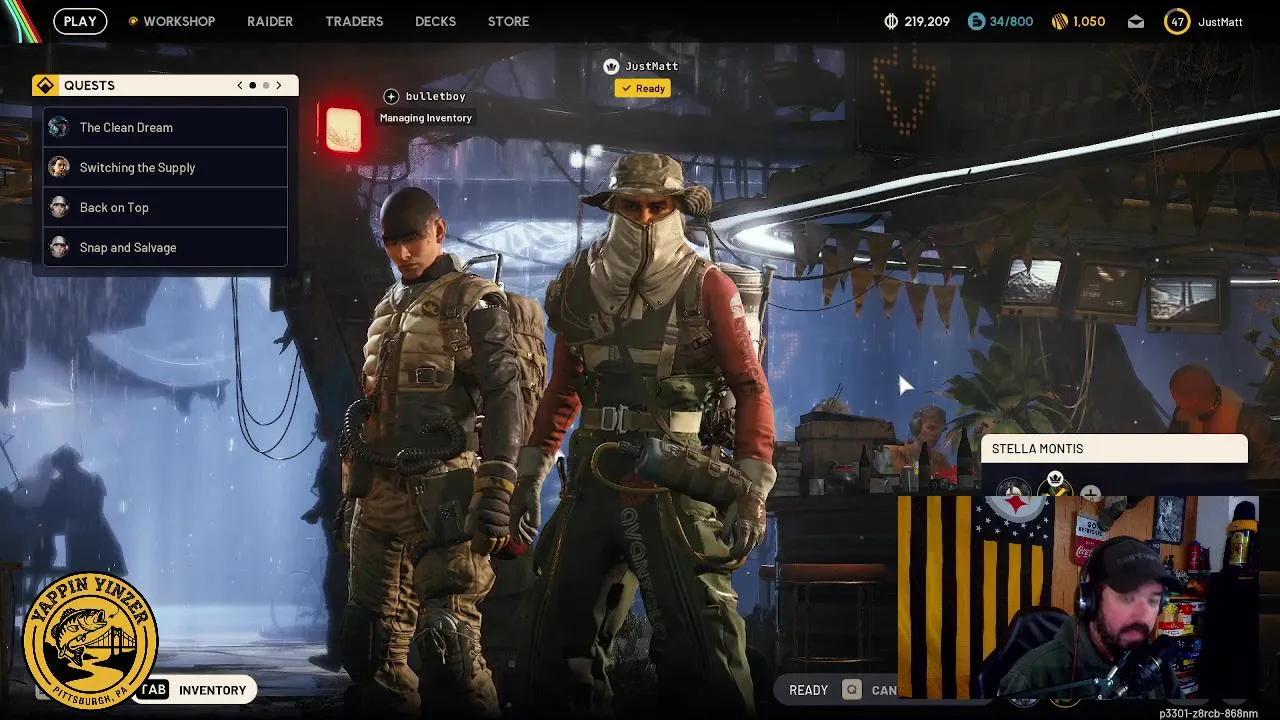Click the gold striped currency icon
Screen dimensions: 1280x720
pyautogui.click(x=1060, y=21)
